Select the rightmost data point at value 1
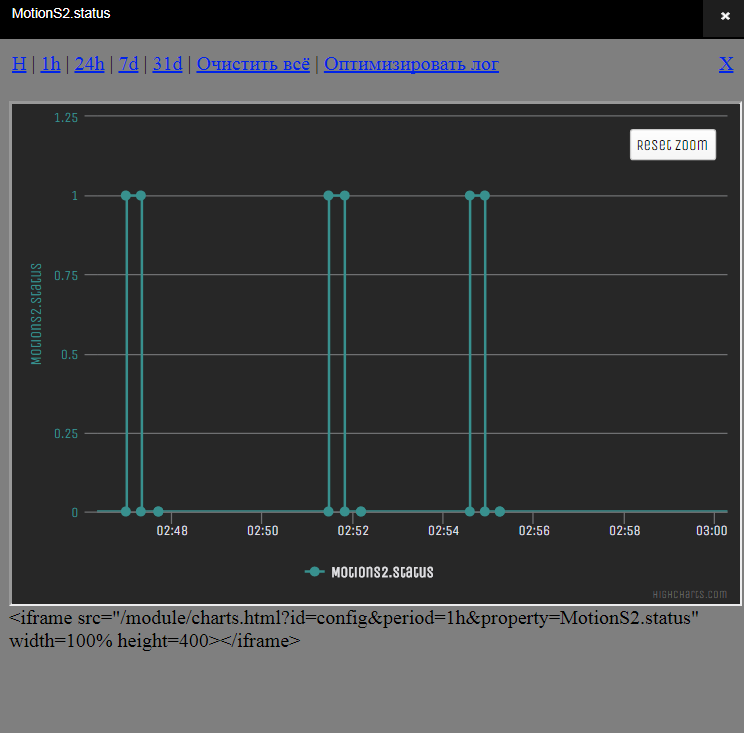Image resolution: width=744 pixels, height=733 pixels. [x=484, y=196]
